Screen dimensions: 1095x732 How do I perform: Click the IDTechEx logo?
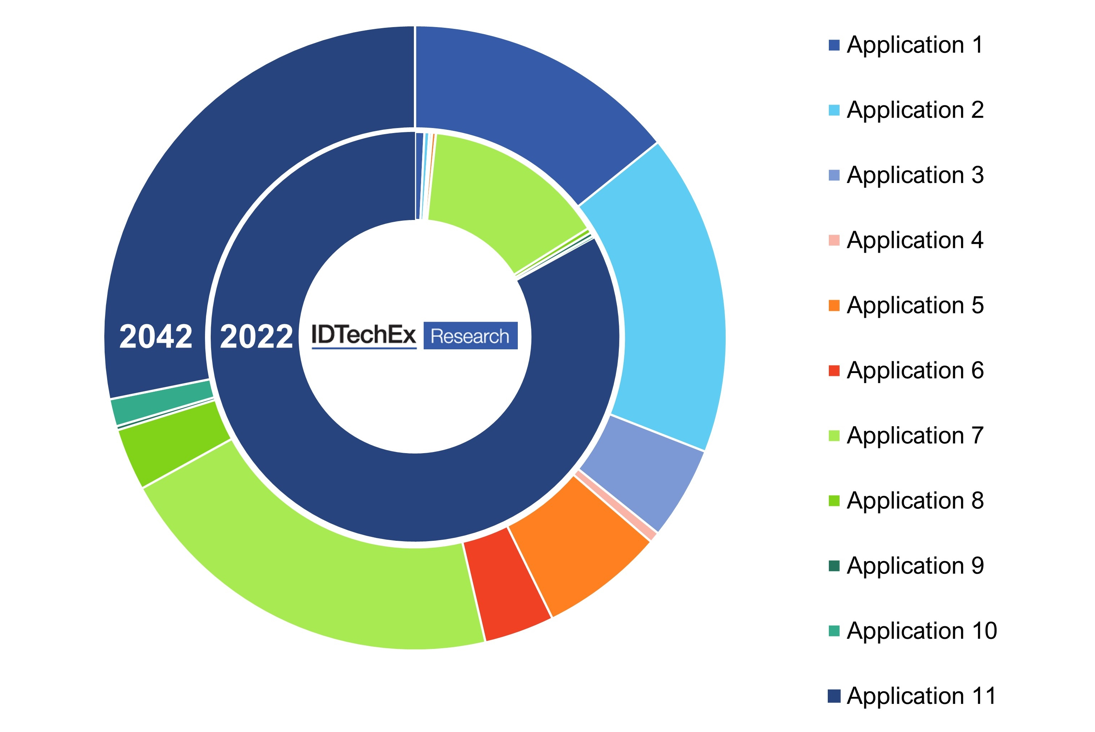click(365, 336)
